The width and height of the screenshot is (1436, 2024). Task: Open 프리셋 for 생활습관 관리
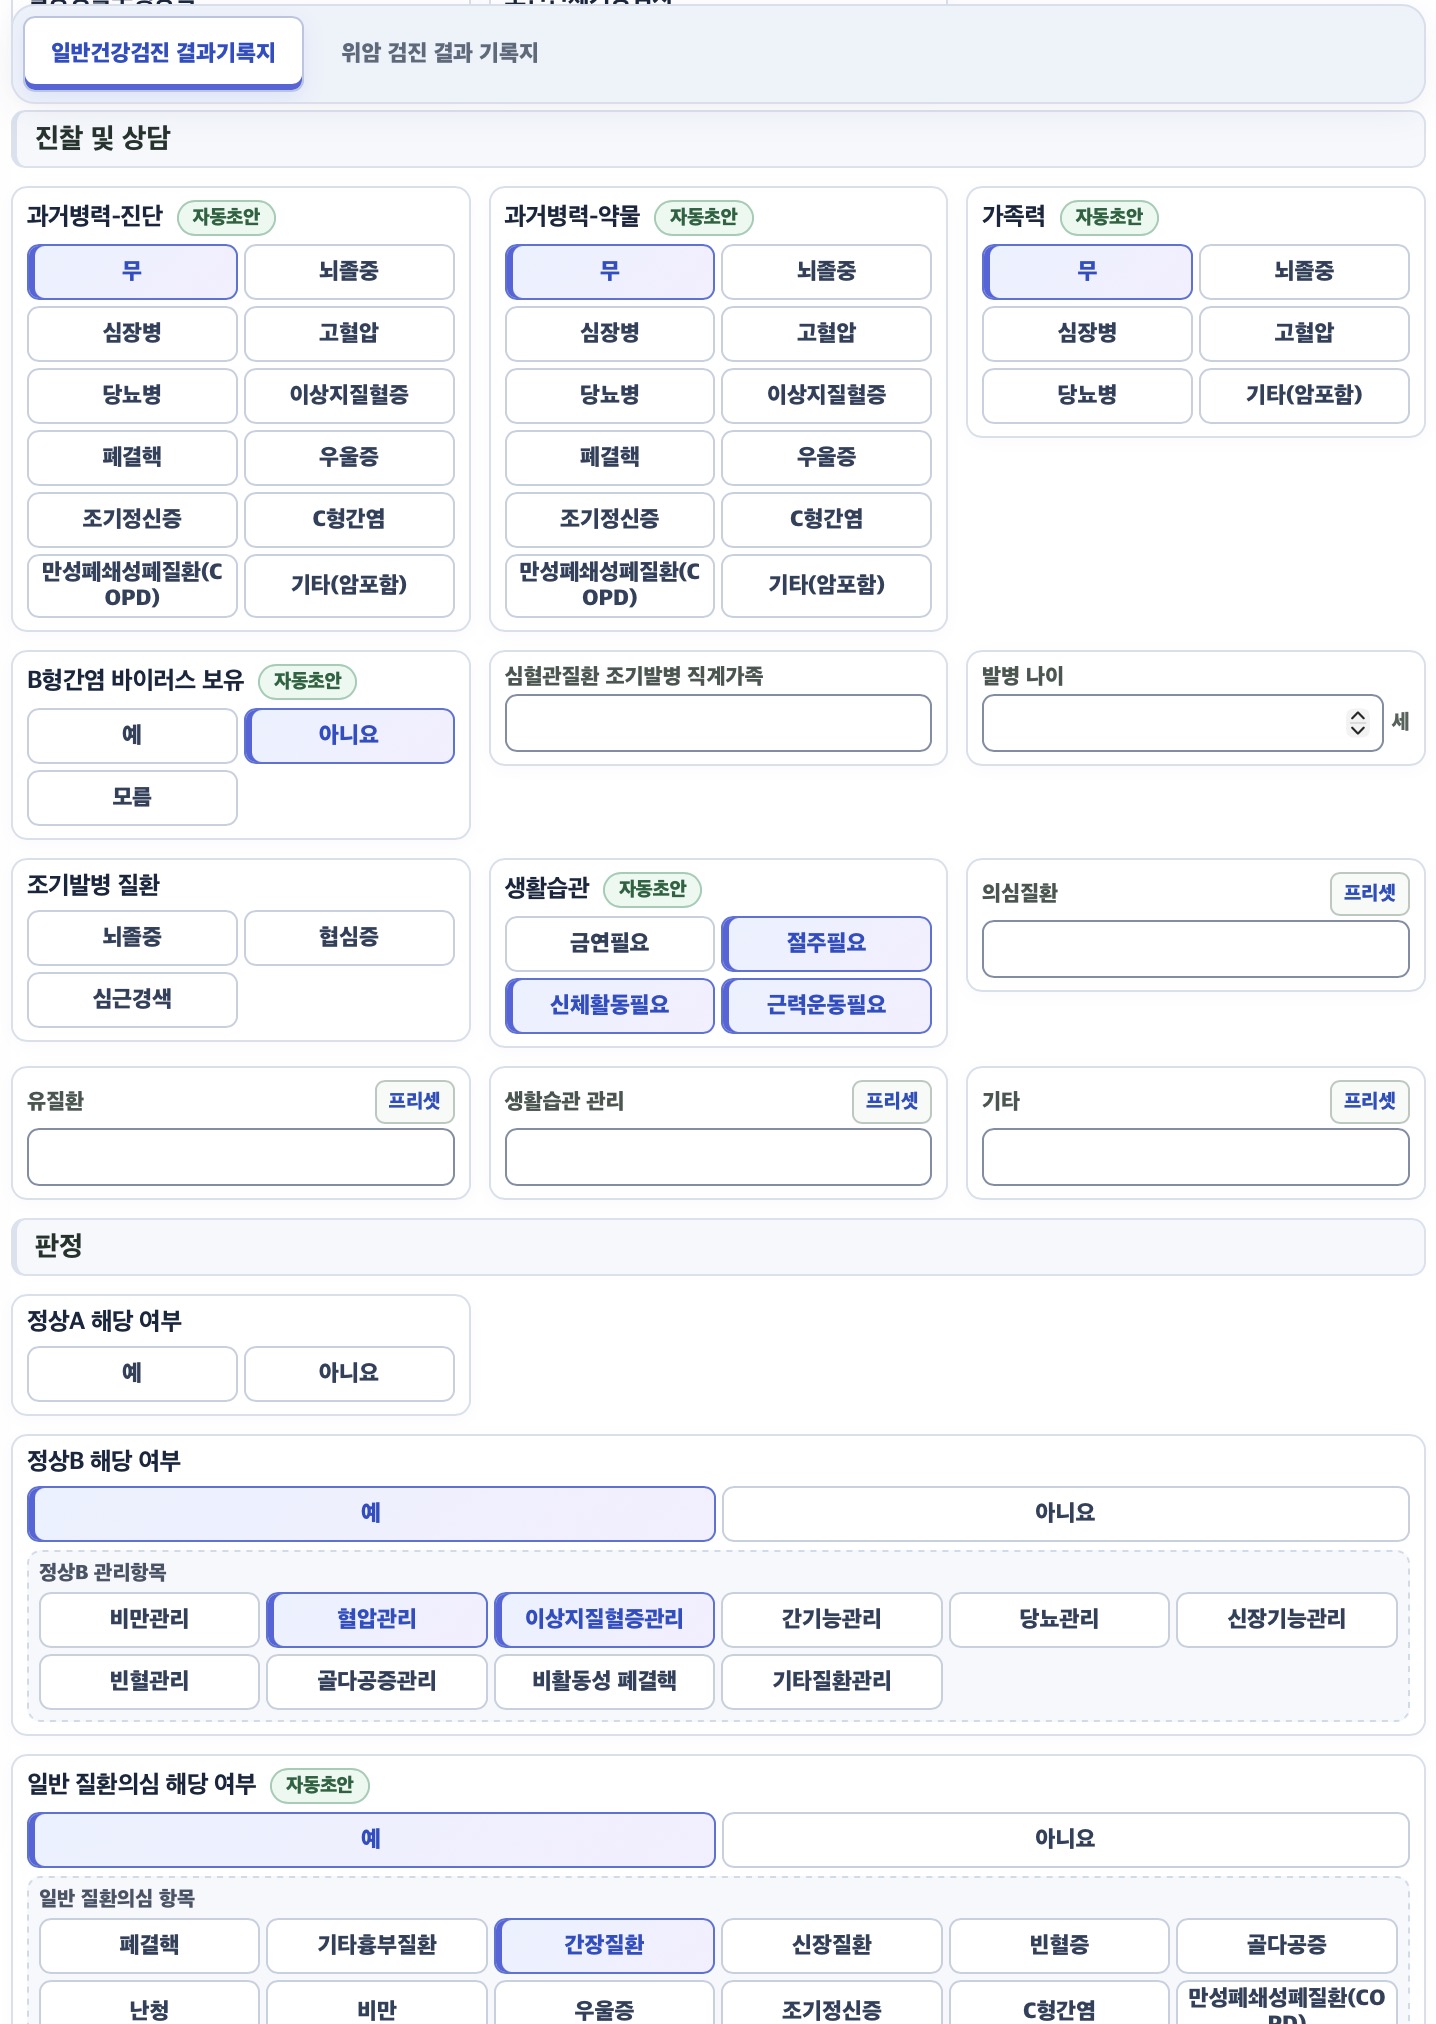(x=892, y=1101)
